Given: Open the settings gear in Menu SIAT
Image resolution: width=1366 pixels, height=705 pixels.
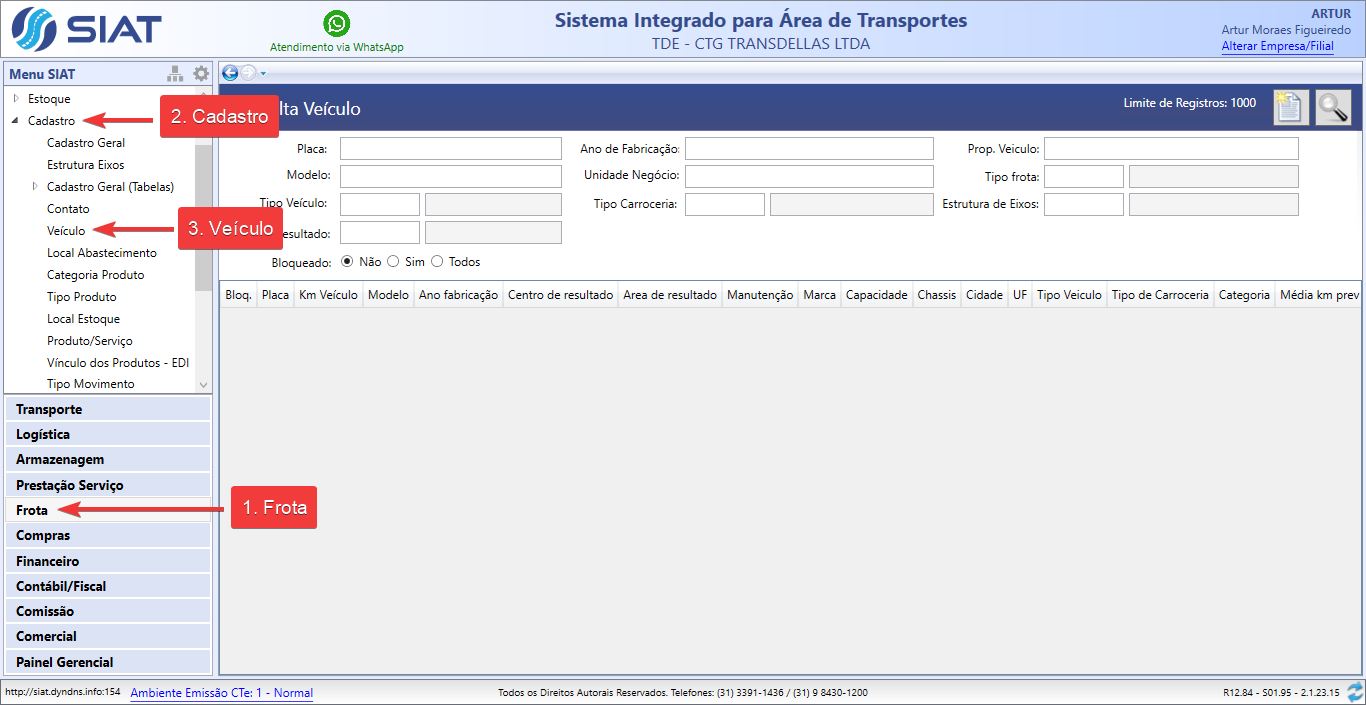Looking at the screenshot, I should pos(201,74).
